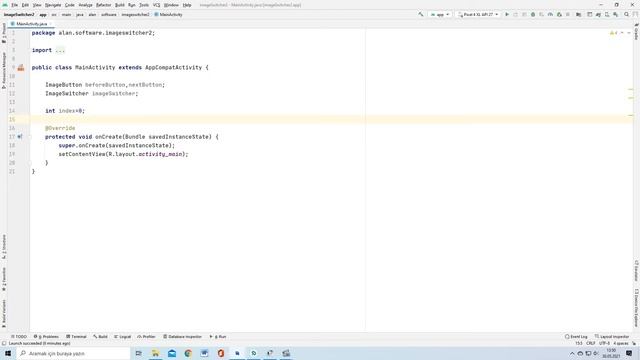Open the Terminal tool window
Viewport: 640px width, 360px height.
point(76,337)
